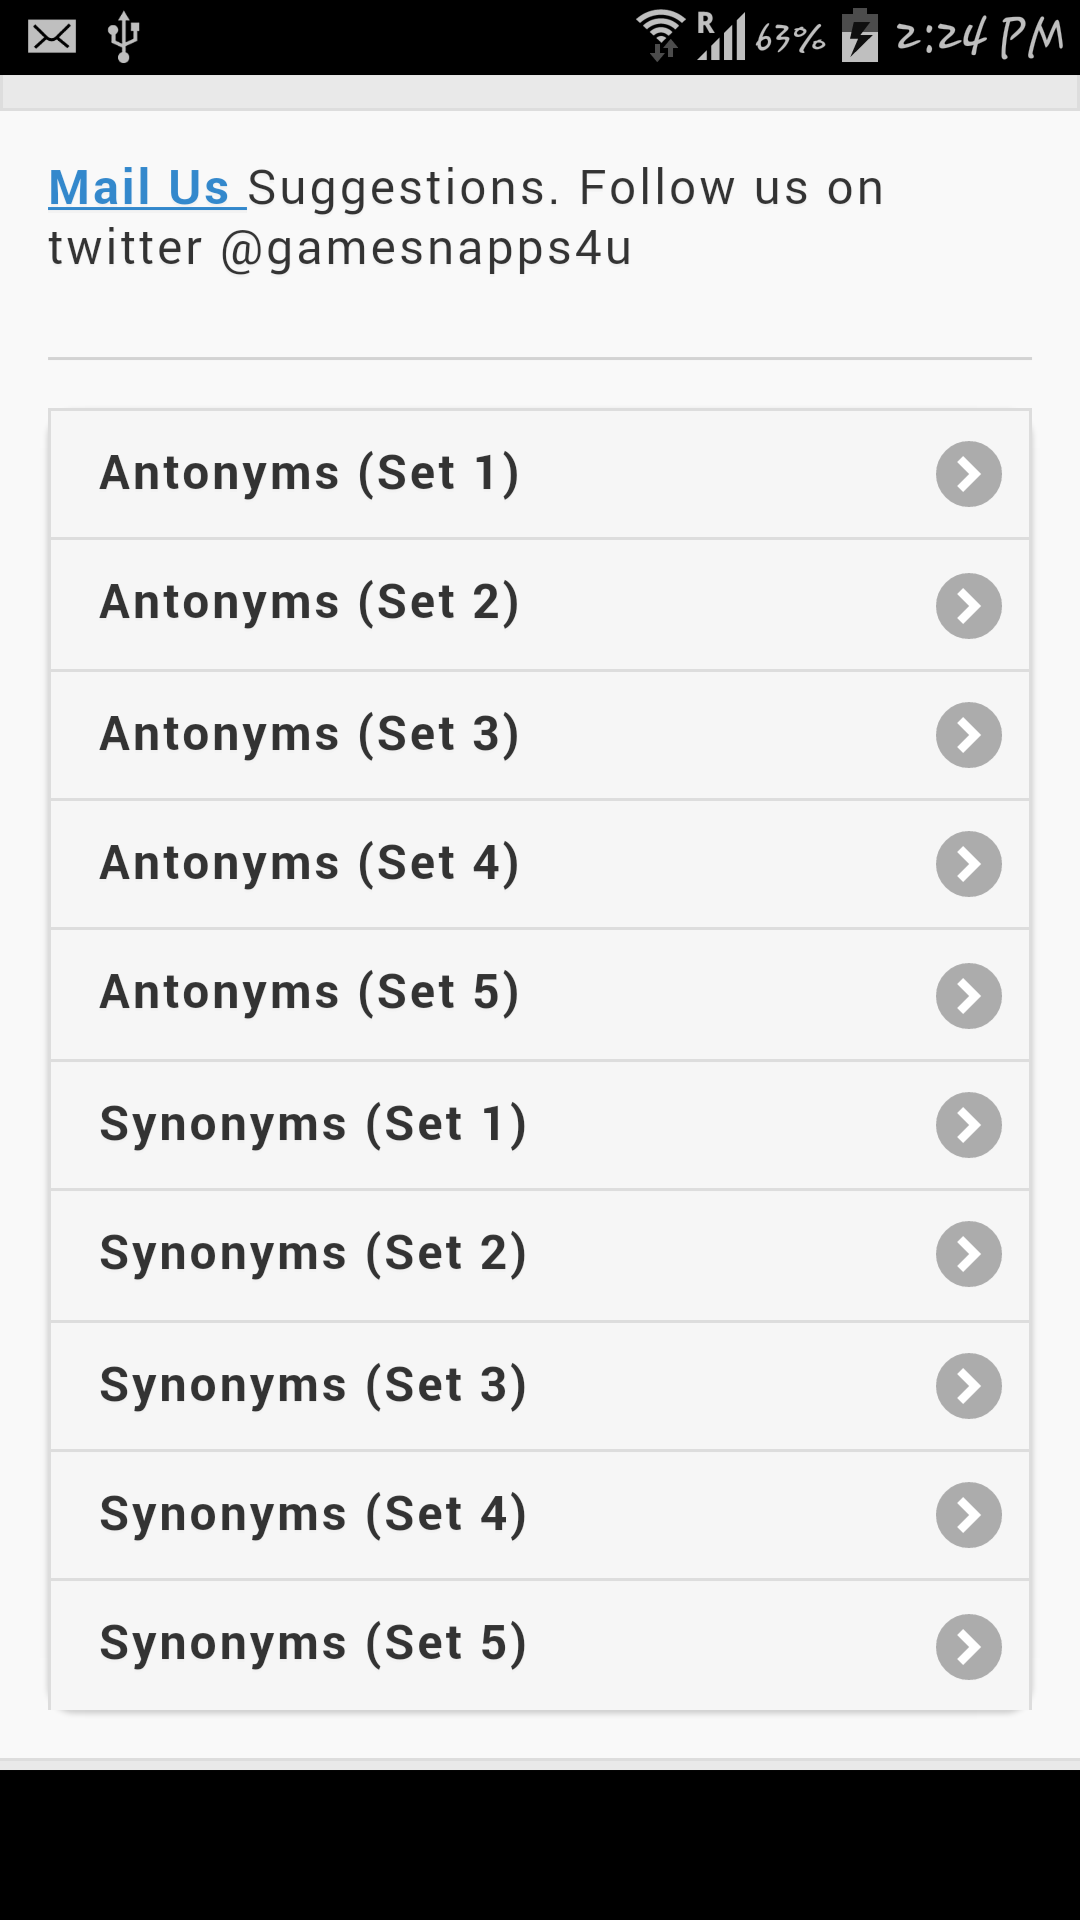Expand Antonyms (Set 5) using its chevron

click(x=968, y=996)
